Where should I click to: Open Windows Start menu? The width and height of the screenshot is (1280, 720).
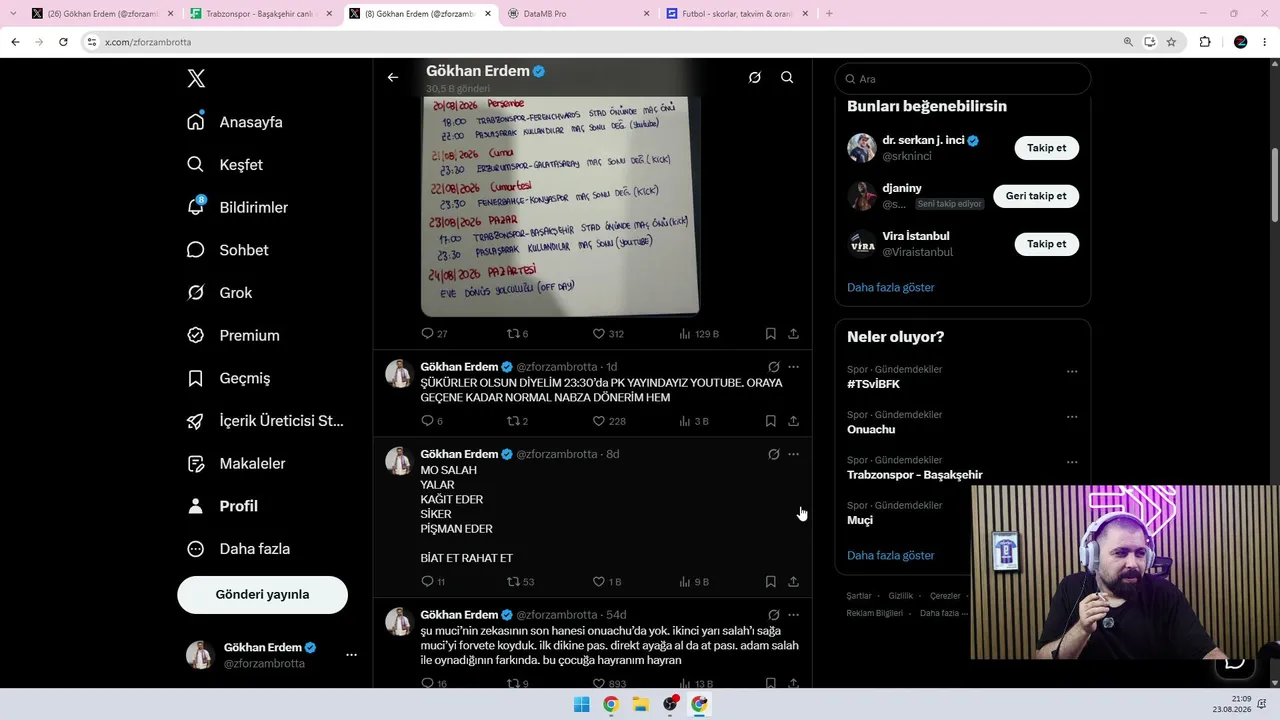tap(581, 705)
